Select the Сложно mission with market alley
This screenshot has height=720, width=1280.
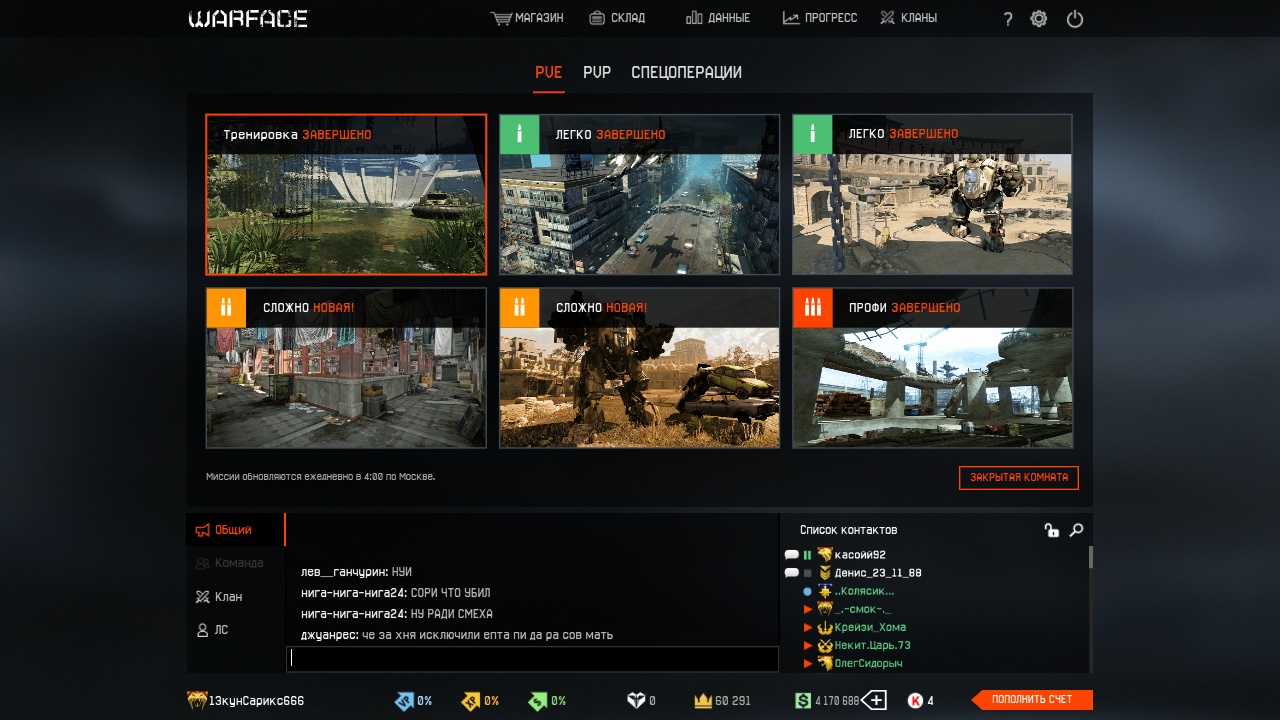[346, 368]
